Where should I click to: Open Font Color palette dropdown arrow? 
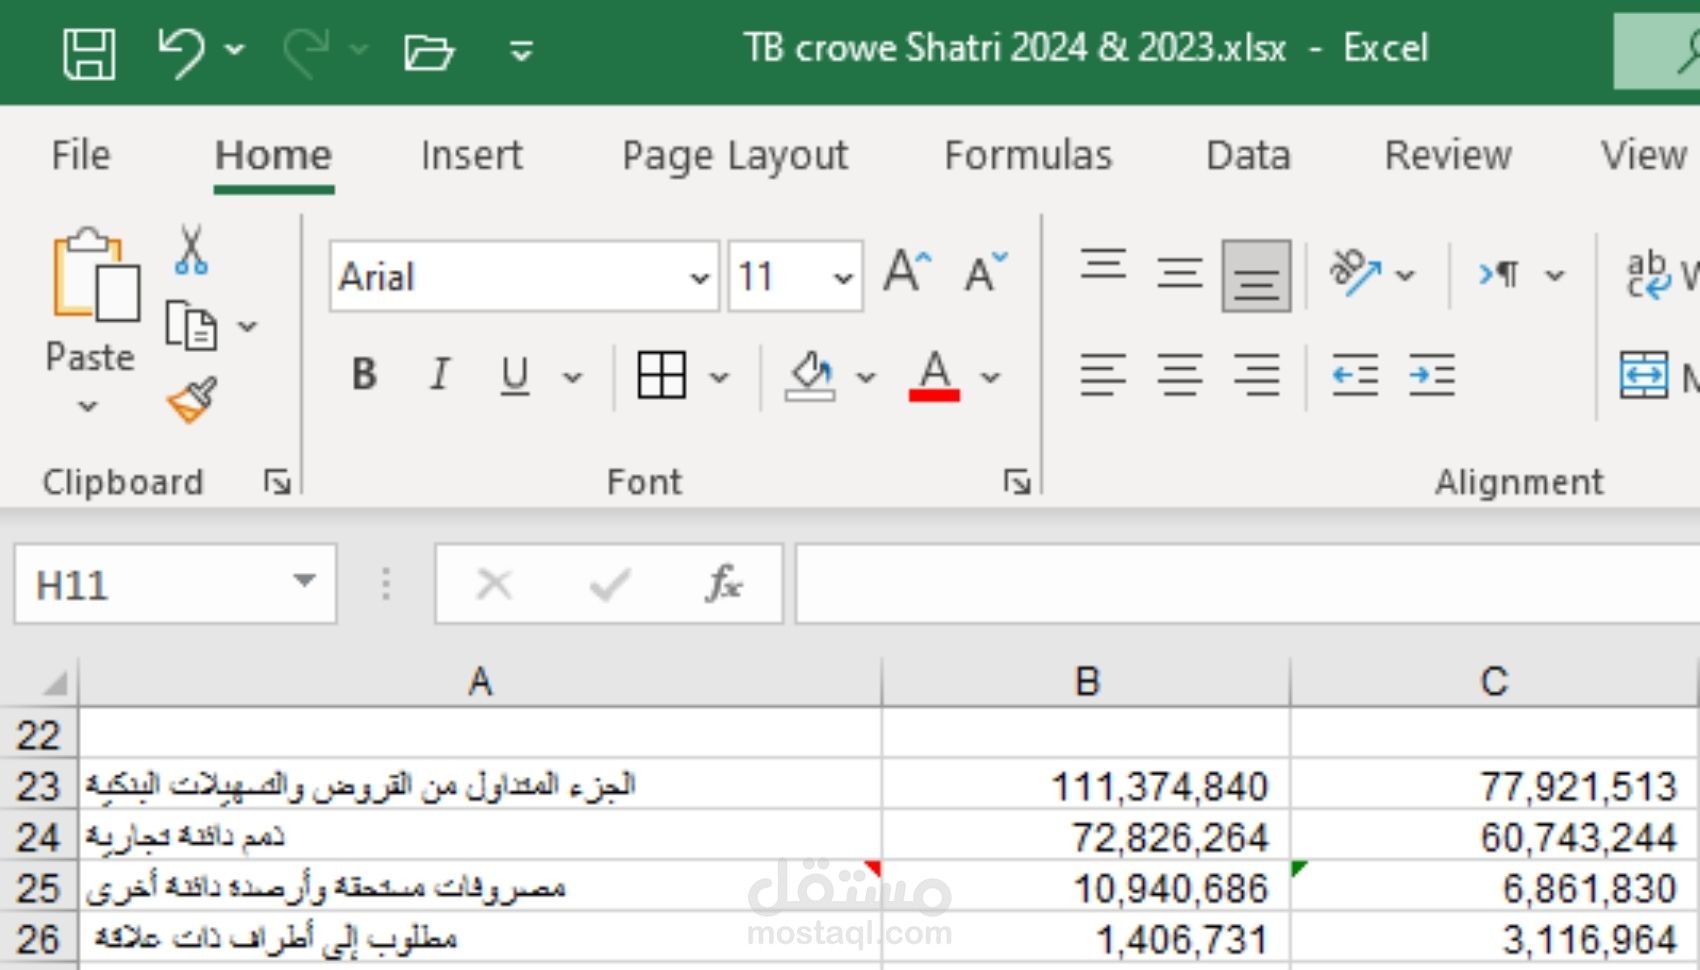990,377
